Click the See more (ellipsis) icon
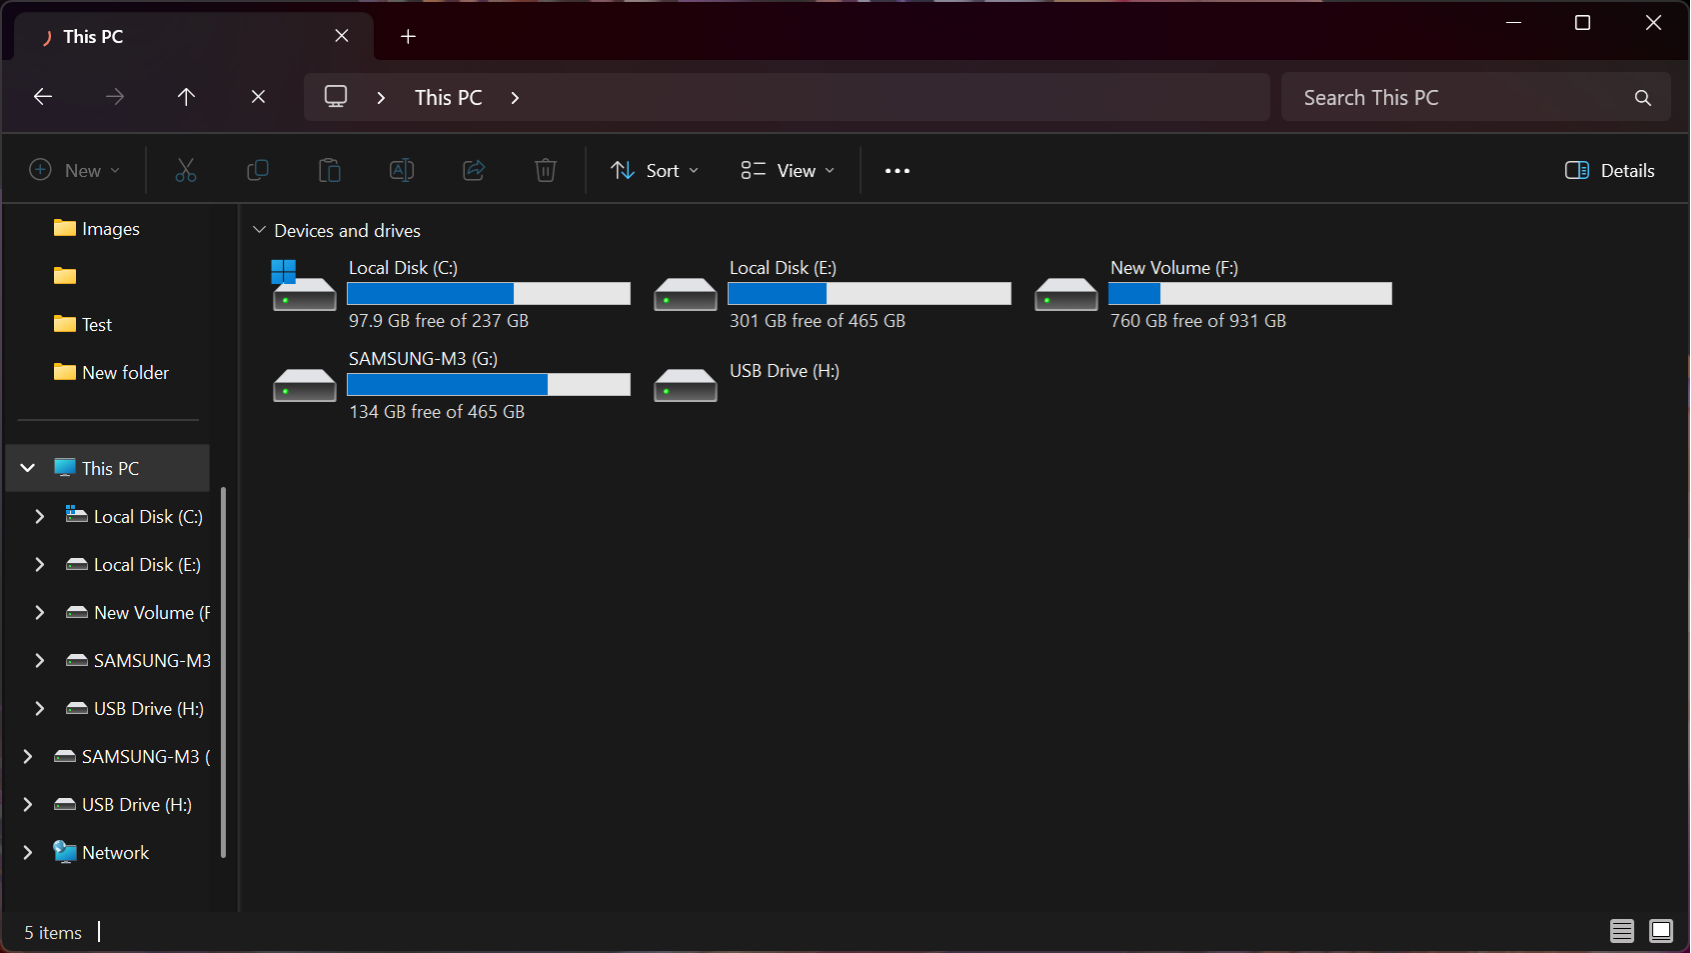The height and width of the screenshot is (953, 1691). click(896, 170)
